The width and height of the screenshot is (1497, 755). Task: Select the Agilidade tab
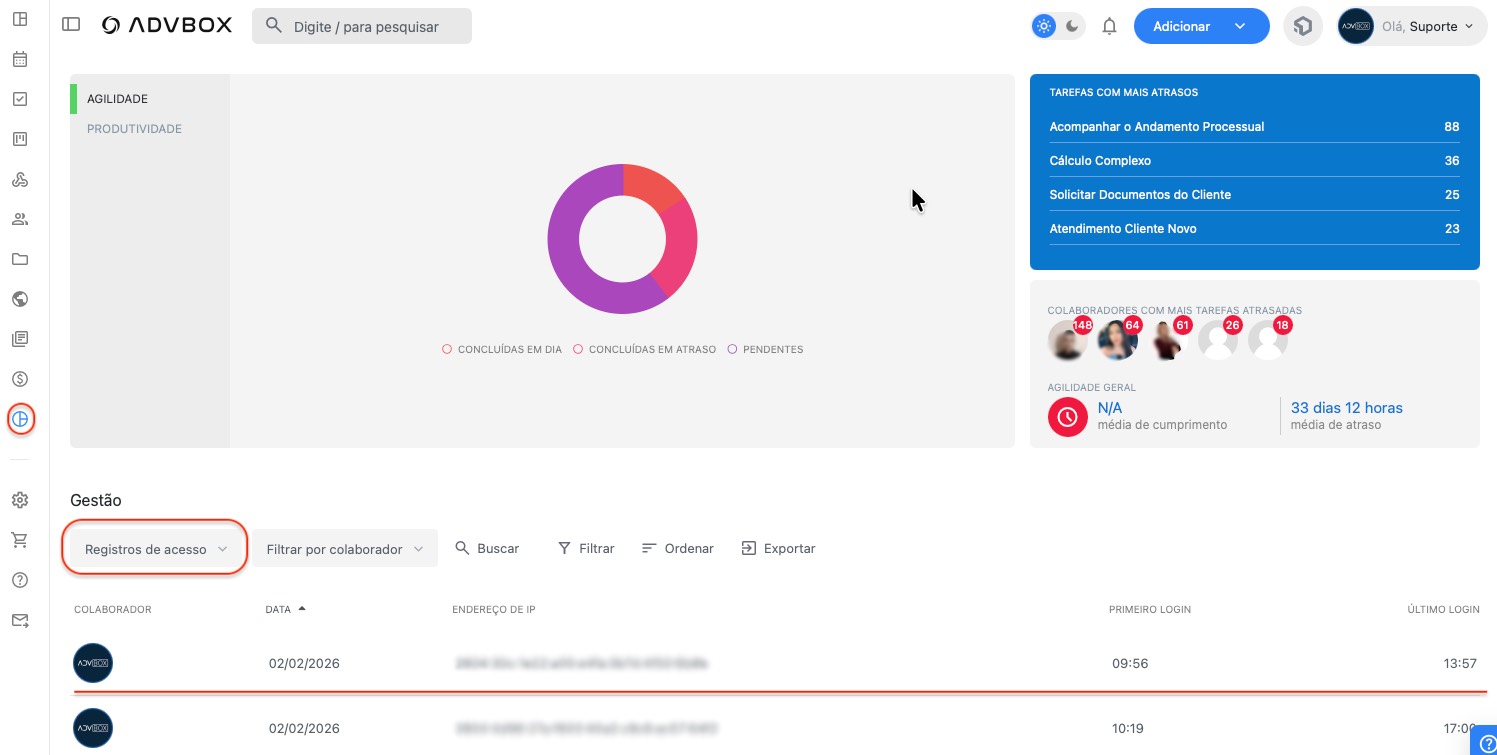click(x=118, y=99)
